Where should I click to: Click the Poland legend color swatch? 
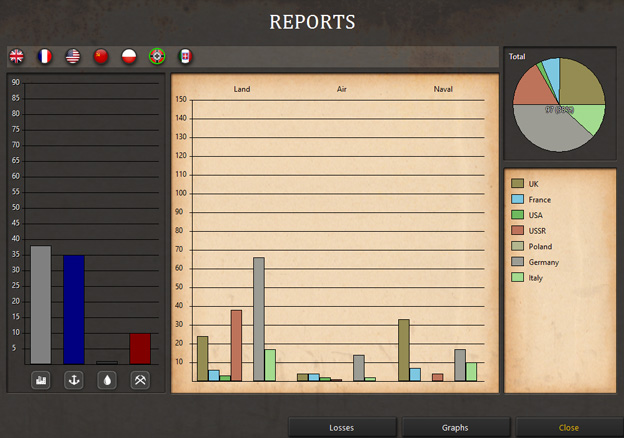coord(517,246)
